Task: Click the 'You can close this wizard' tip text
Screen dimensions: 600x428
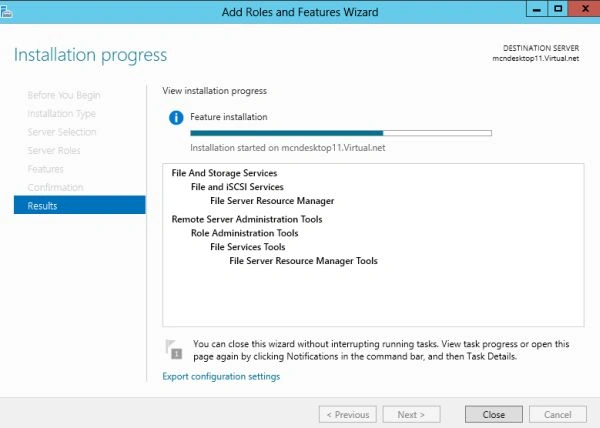Action: 381,350
